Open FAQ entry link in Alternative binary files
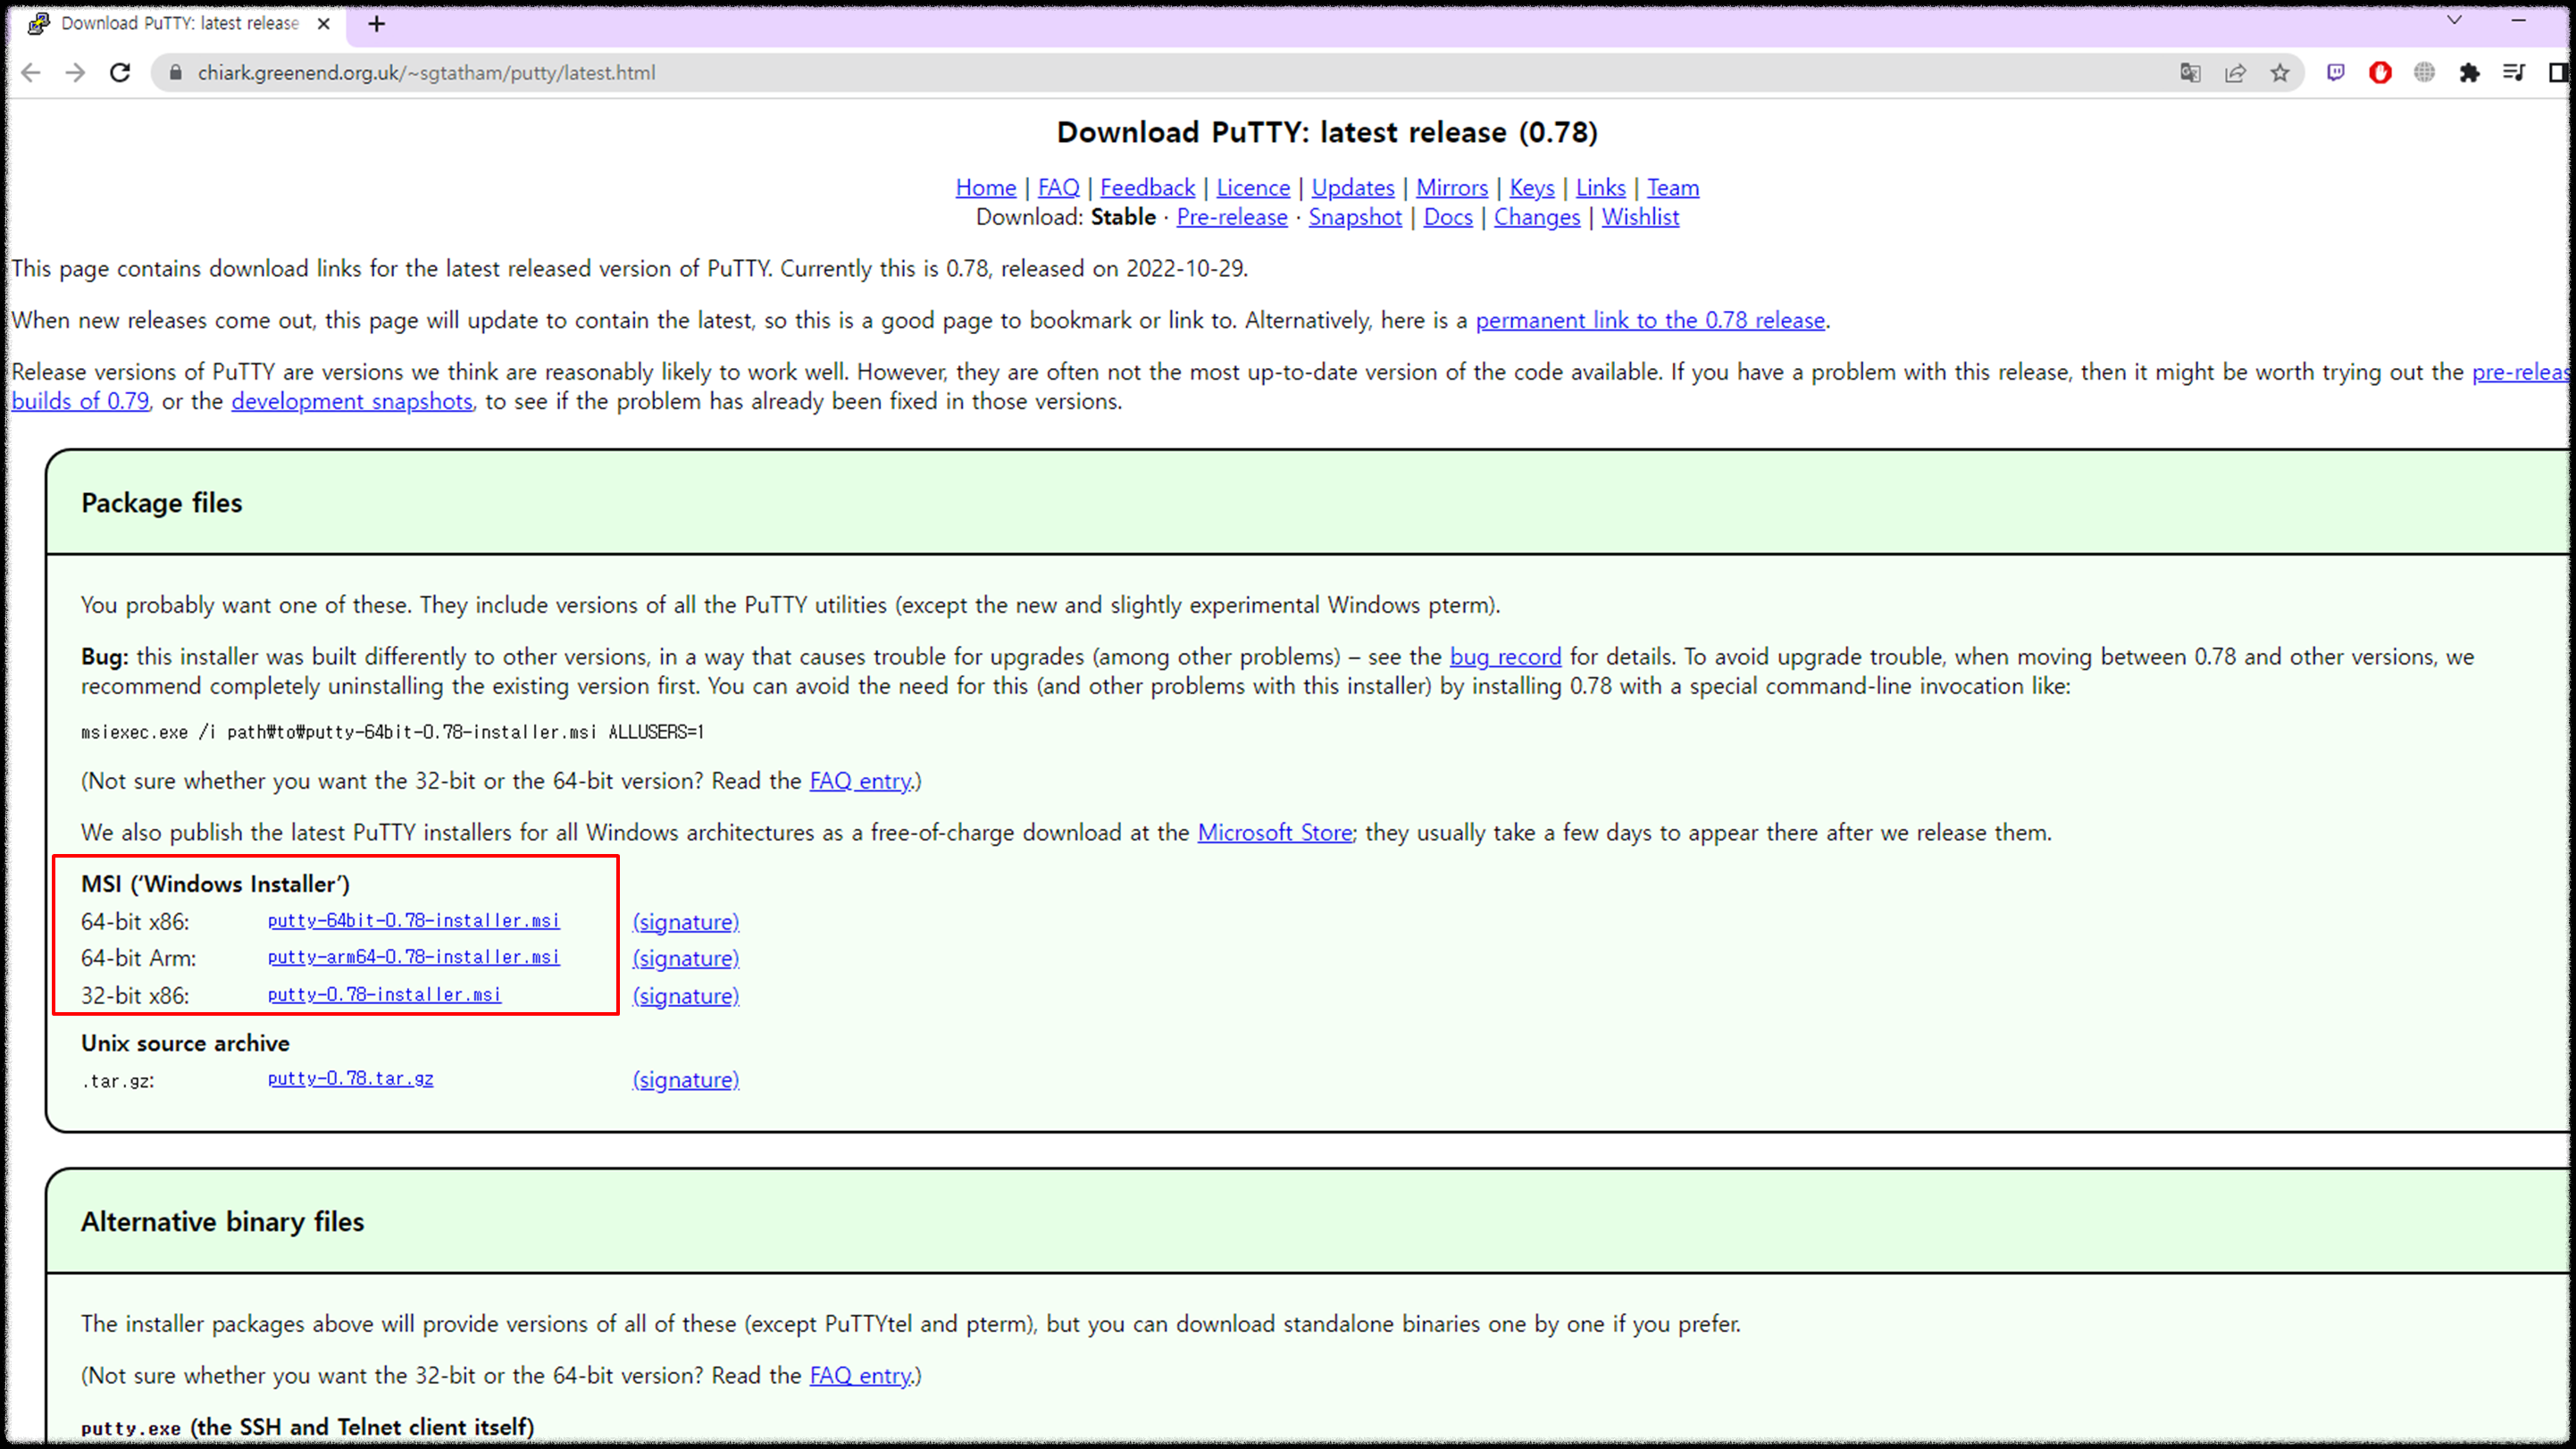The height and width of the screenshot is (1449, 2576). point(860,1376)
